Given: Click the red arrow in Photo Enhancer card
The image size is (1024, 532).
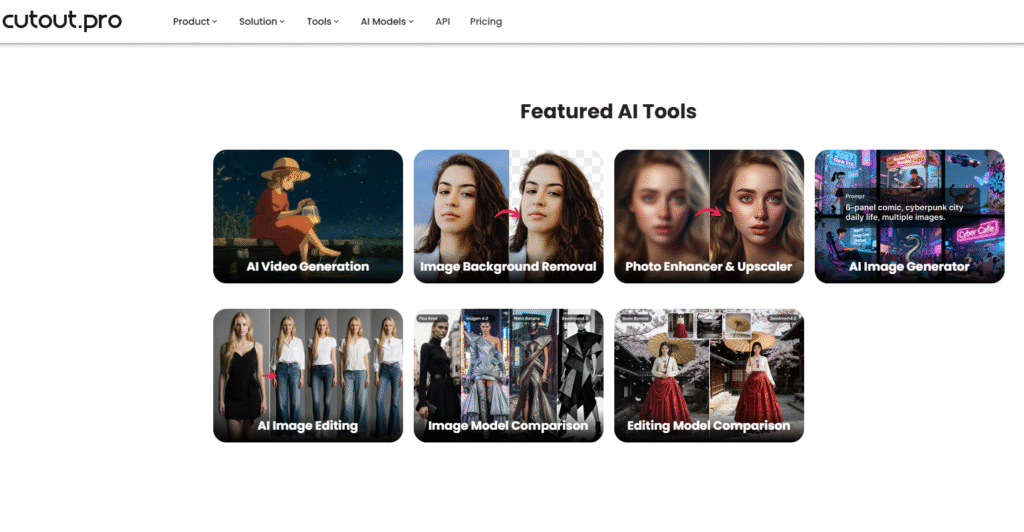Looking at the screenshot, I should click(710, 213).
